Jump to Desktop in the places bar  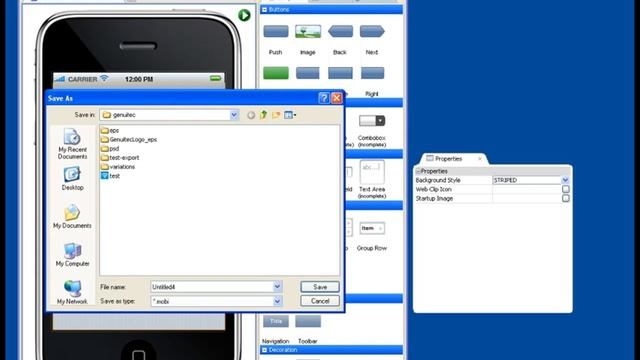tap(72, 178)
